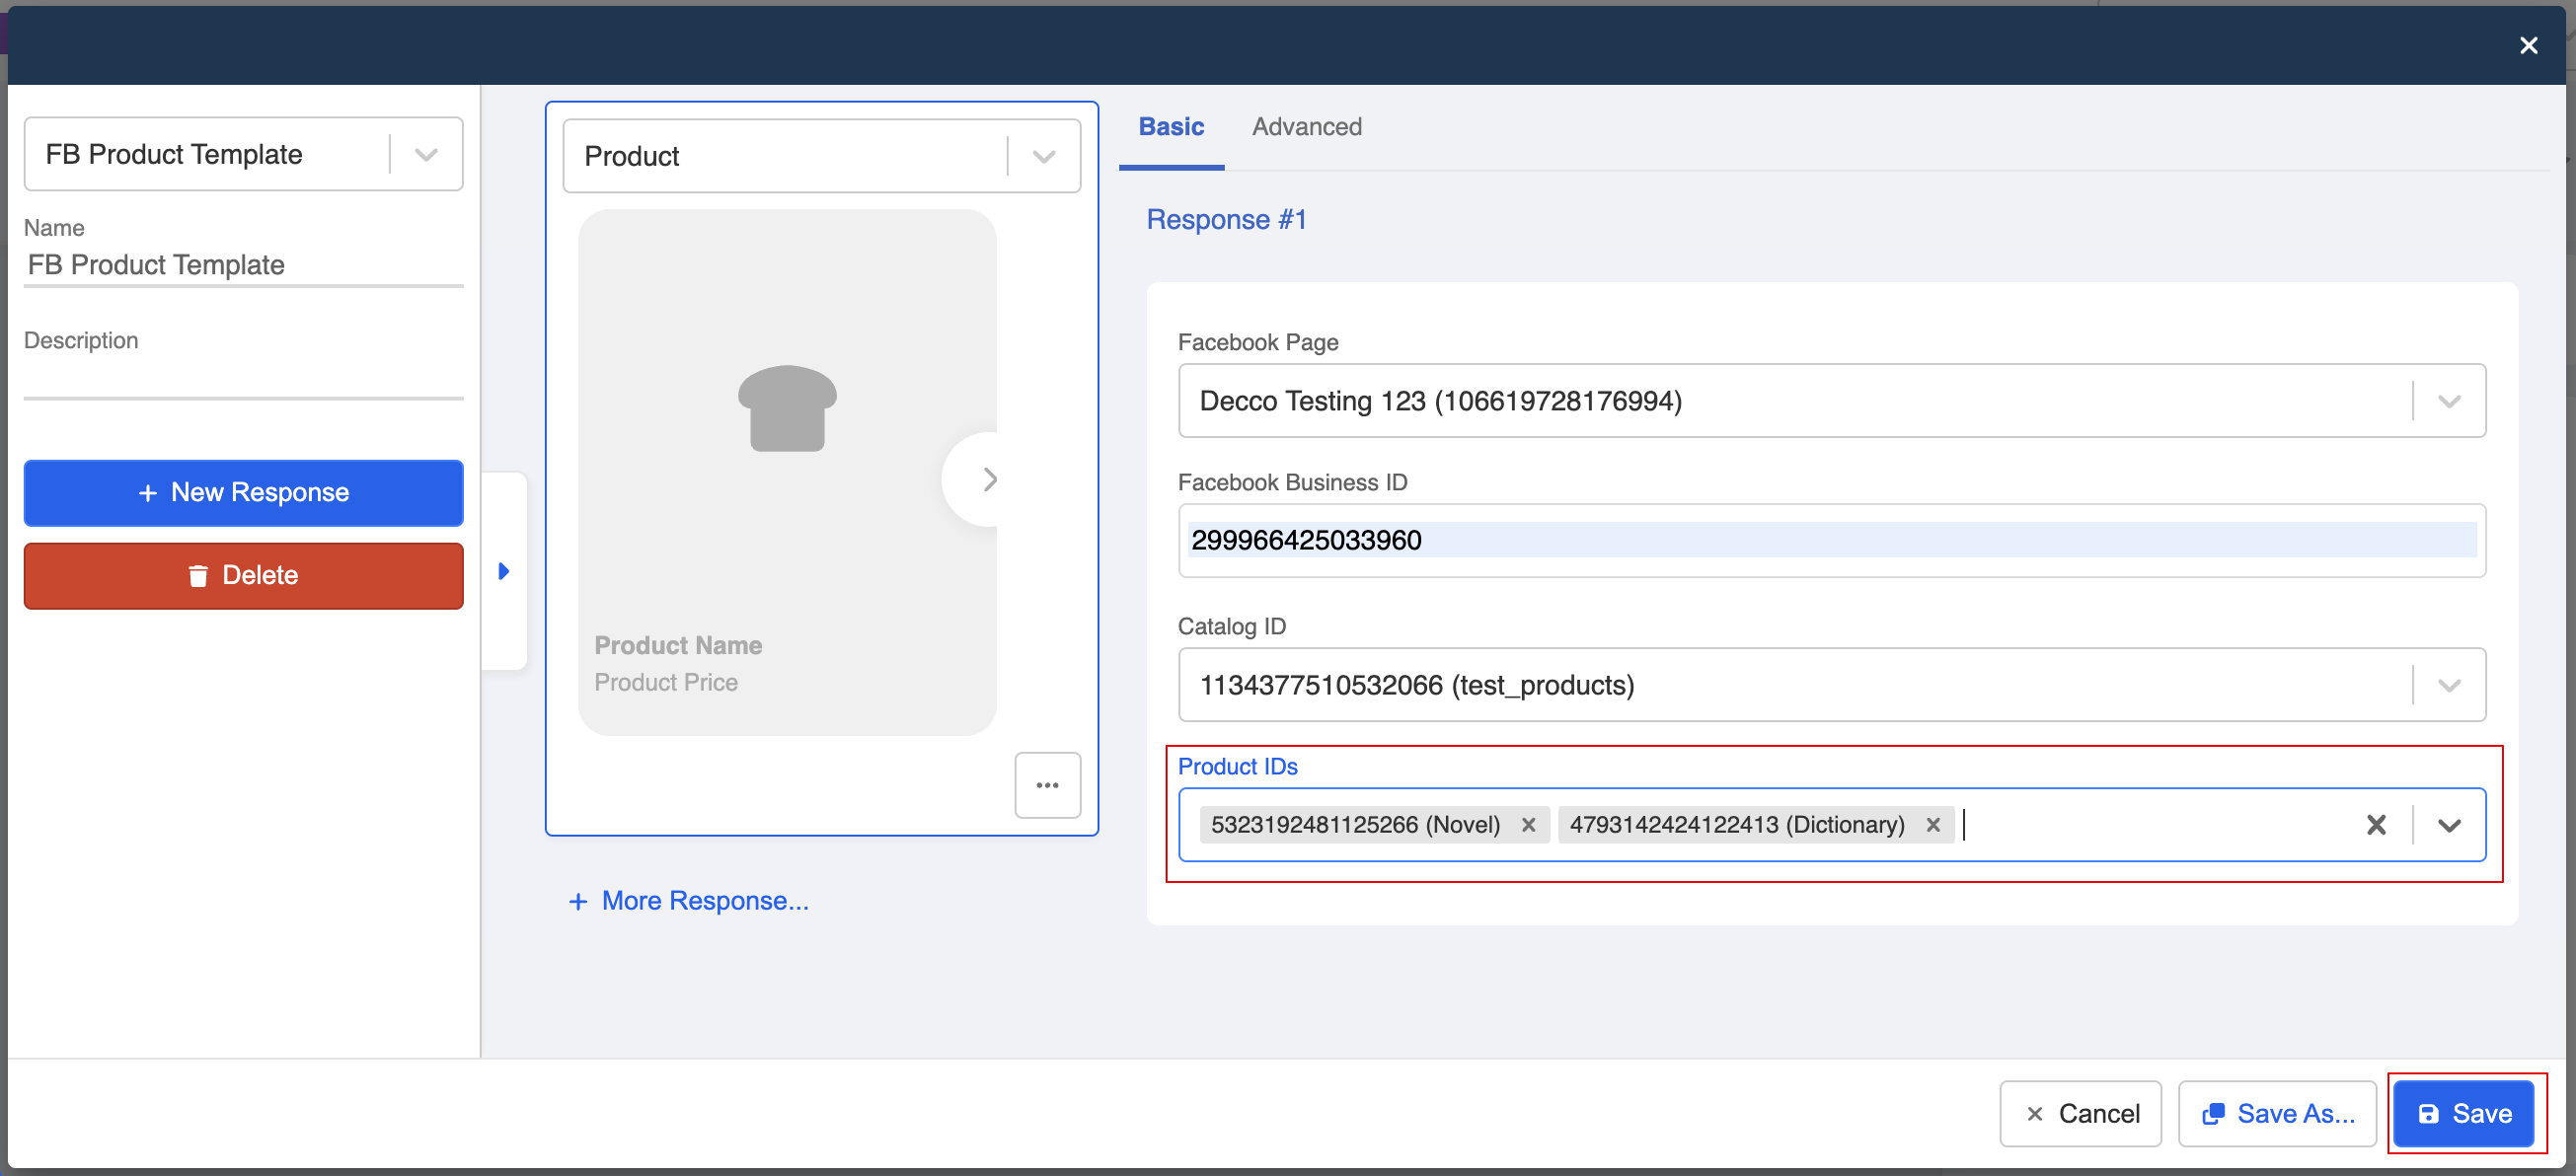Open the Product IDs dropdown chevron
Viewport: 2576px width, 1176px height.
pyautogui.click(x=2448, y=825)
